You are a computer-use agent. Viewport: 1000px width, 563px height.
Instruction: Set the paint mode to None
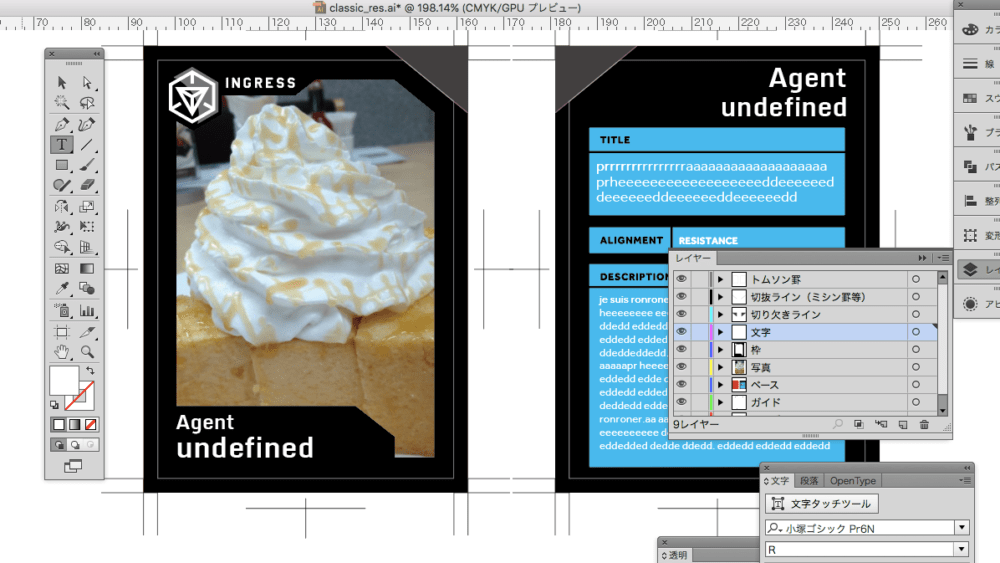(91, 425)
